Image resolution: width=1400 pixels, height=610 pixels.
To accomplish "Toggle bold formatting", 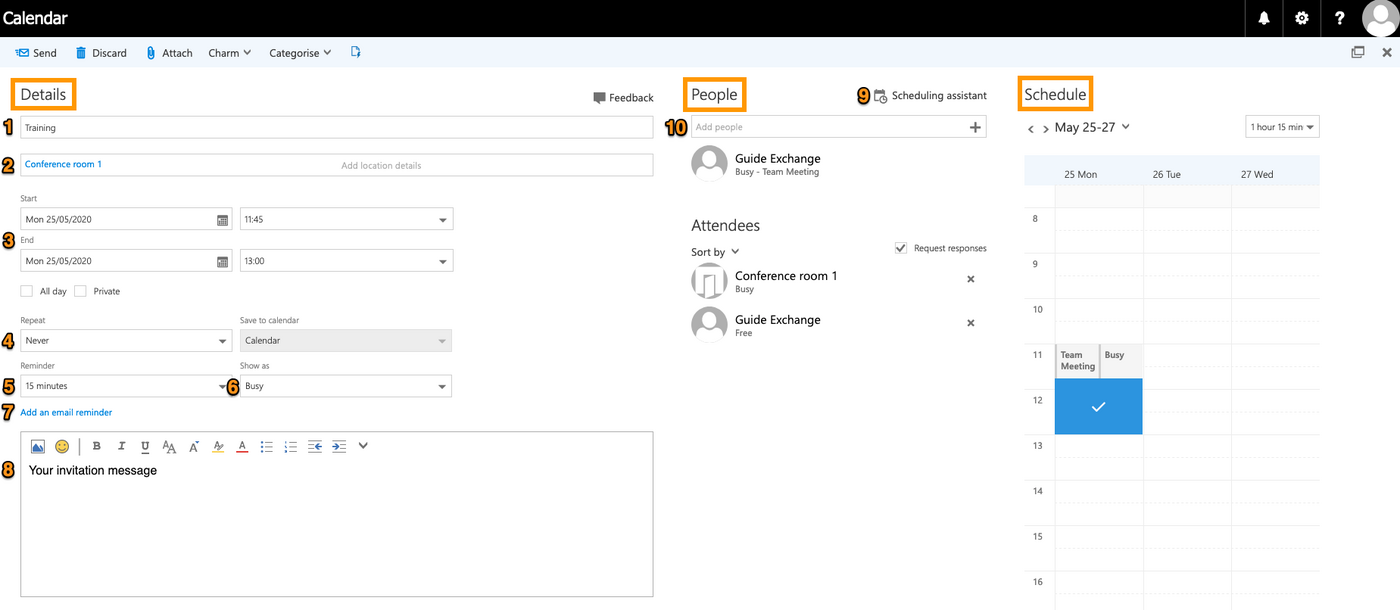I will (x=97, y=447).
